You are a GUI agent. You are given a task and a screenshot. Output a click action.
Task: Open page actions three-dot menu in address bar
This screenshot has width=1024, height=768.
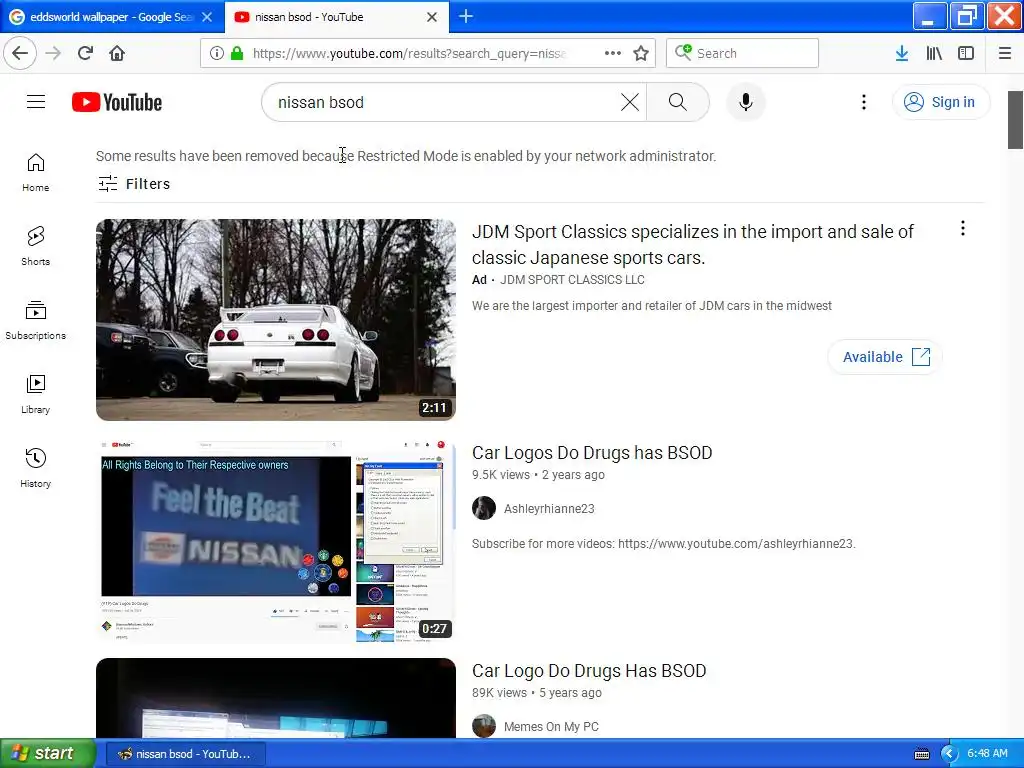click(x=613, y=53)
